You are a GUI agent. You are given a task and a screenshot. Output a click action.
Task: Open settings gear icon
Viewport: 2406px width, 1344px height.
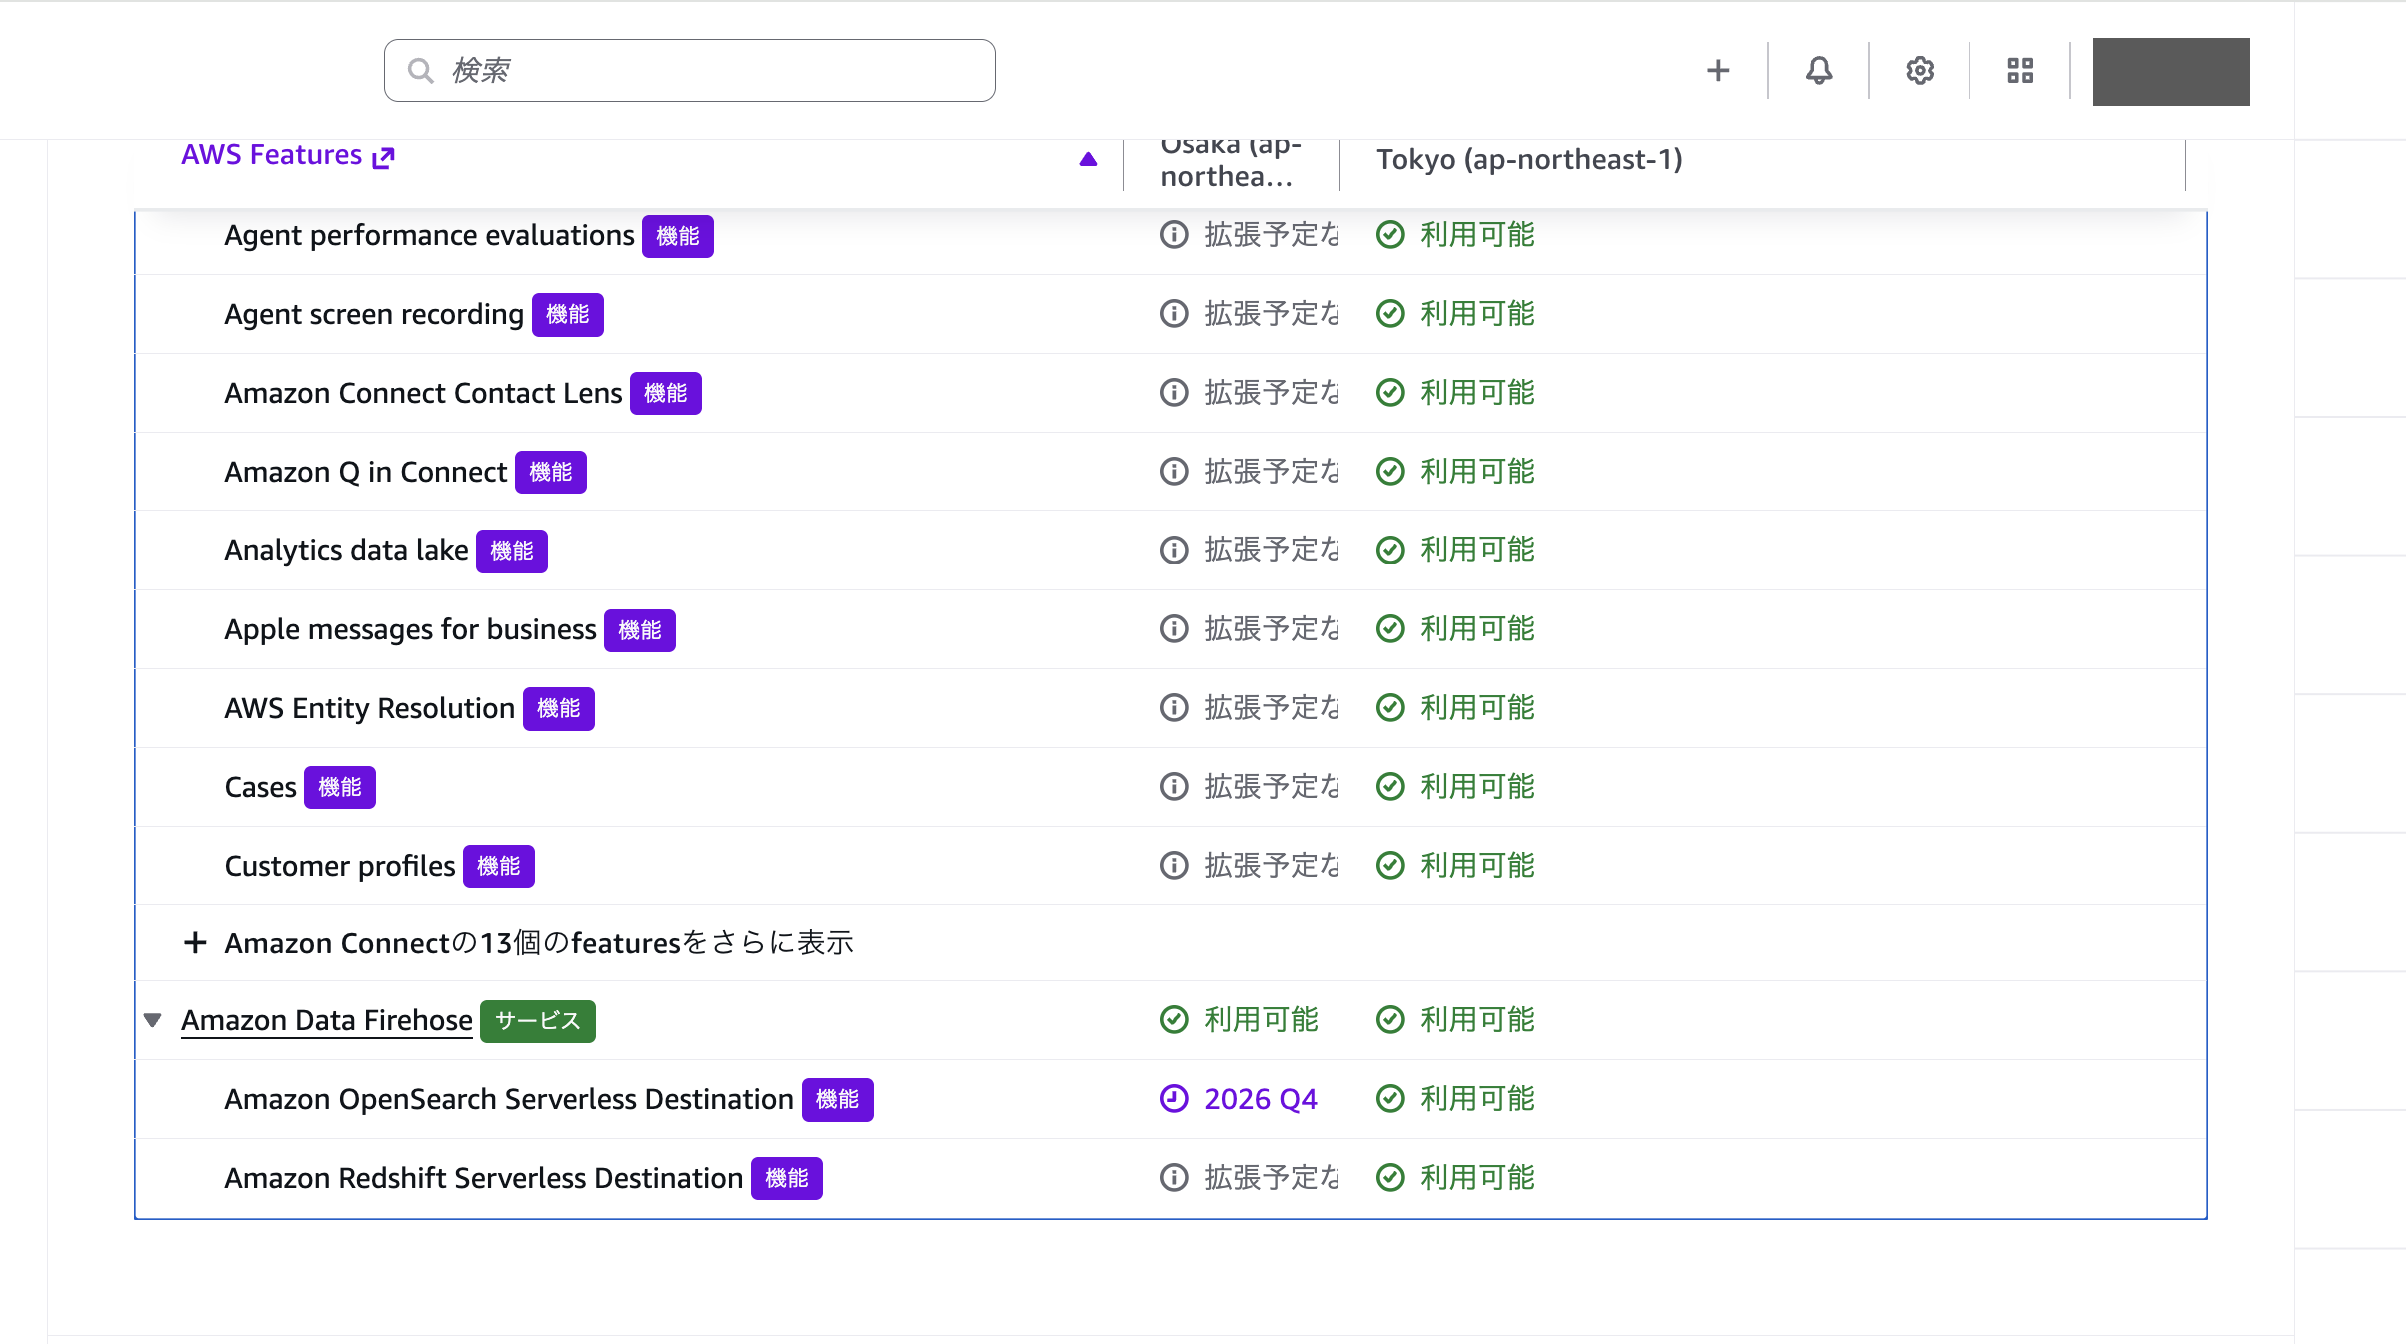[1920, 71]
